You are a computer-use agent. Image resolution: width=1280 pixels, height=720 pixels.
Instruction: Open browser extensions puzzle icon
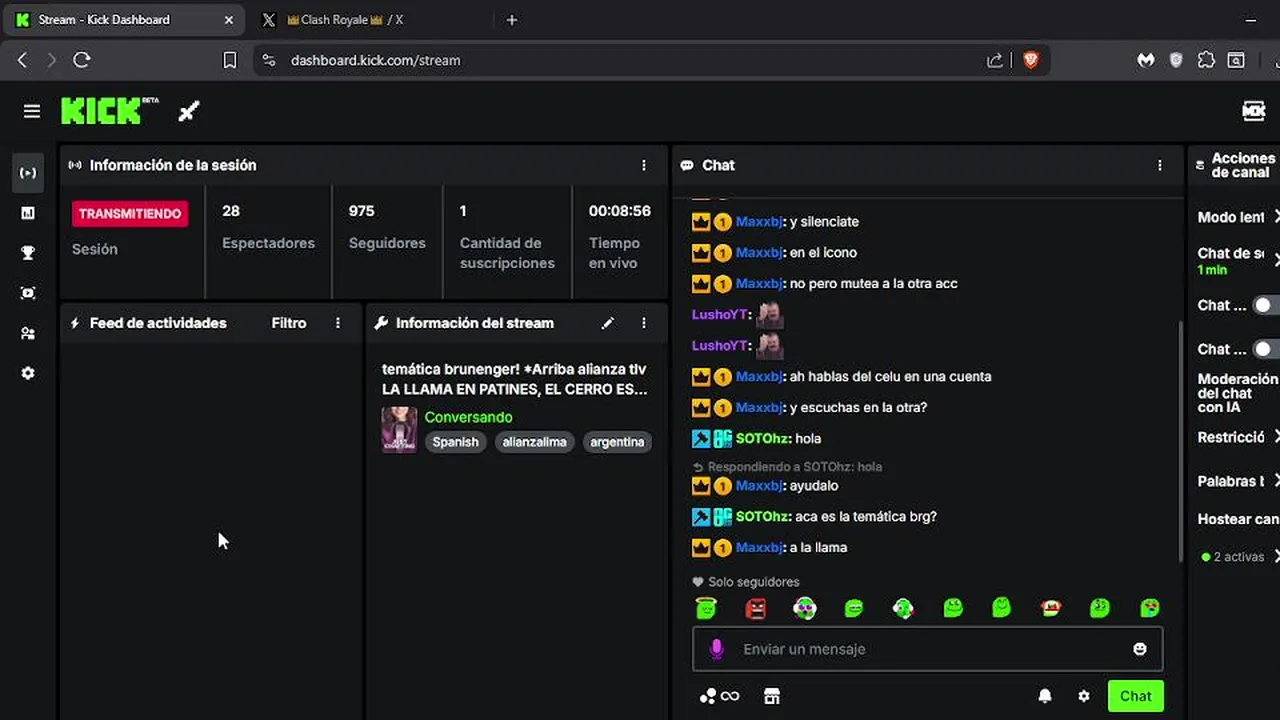click(1206, 60)
